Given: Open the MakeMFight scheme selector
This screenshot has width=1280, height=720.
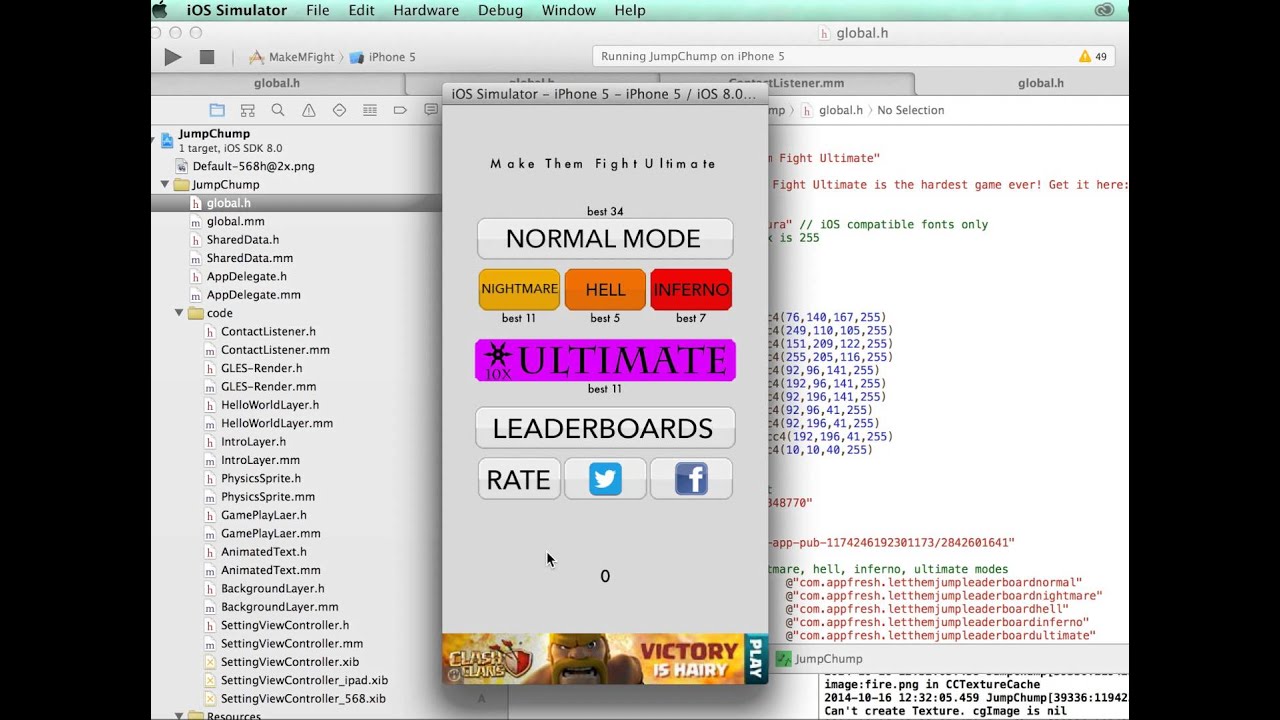Looking at the screenshot, I should (x=292, y=57).
